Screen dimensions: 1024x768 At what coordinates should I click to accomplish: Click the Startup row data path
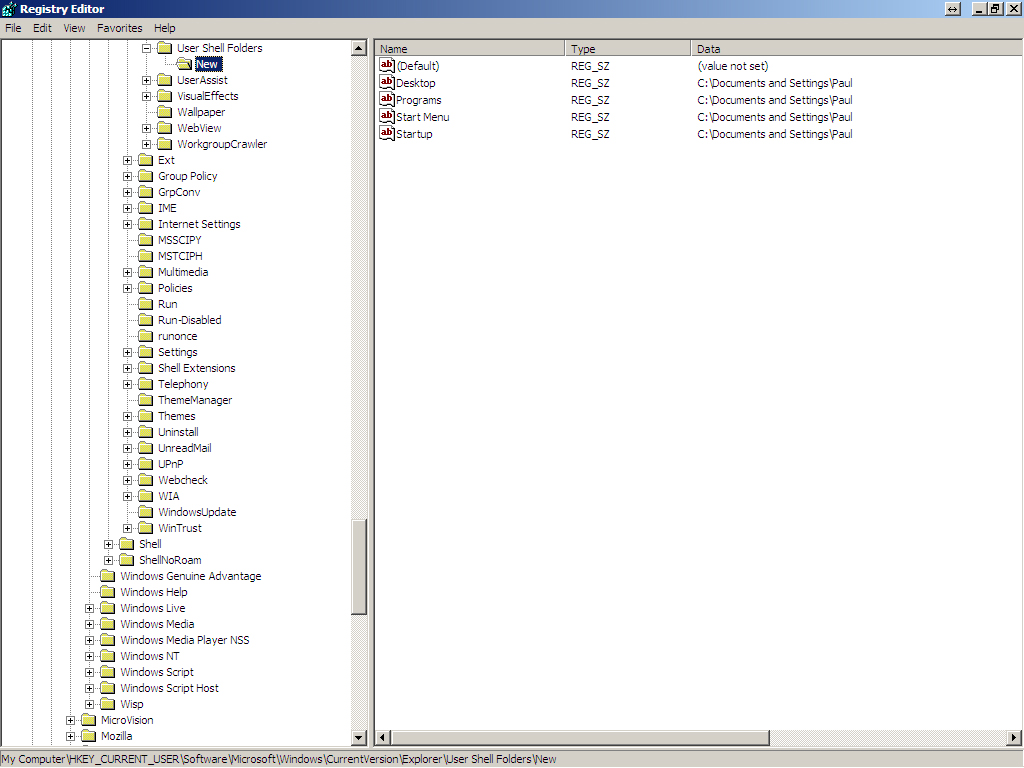coord(775,134)
